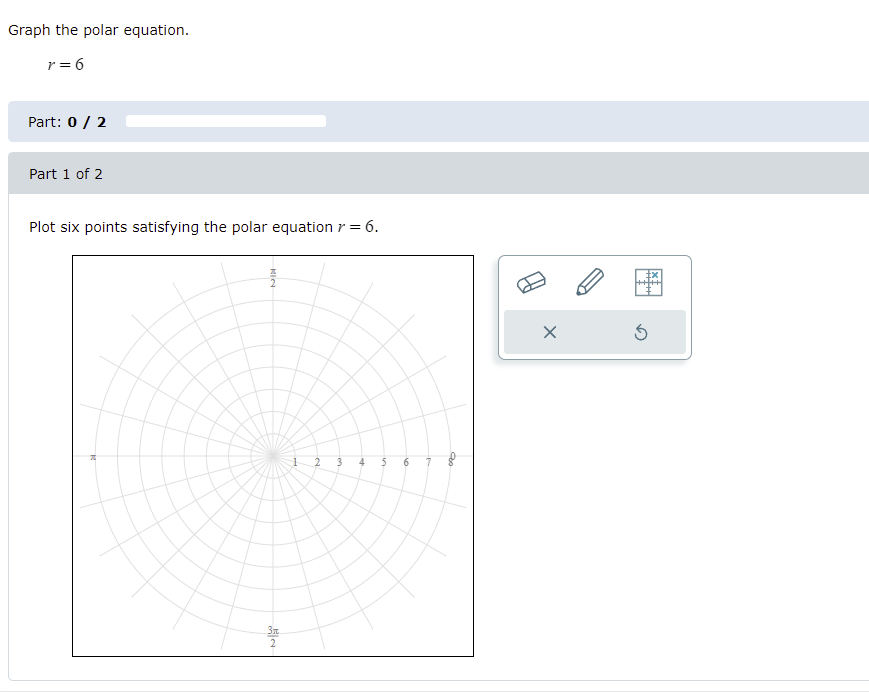Select the eraser tool in the graphing toolbar
This screenshot has height=693, width=869.
coord(531,282)
